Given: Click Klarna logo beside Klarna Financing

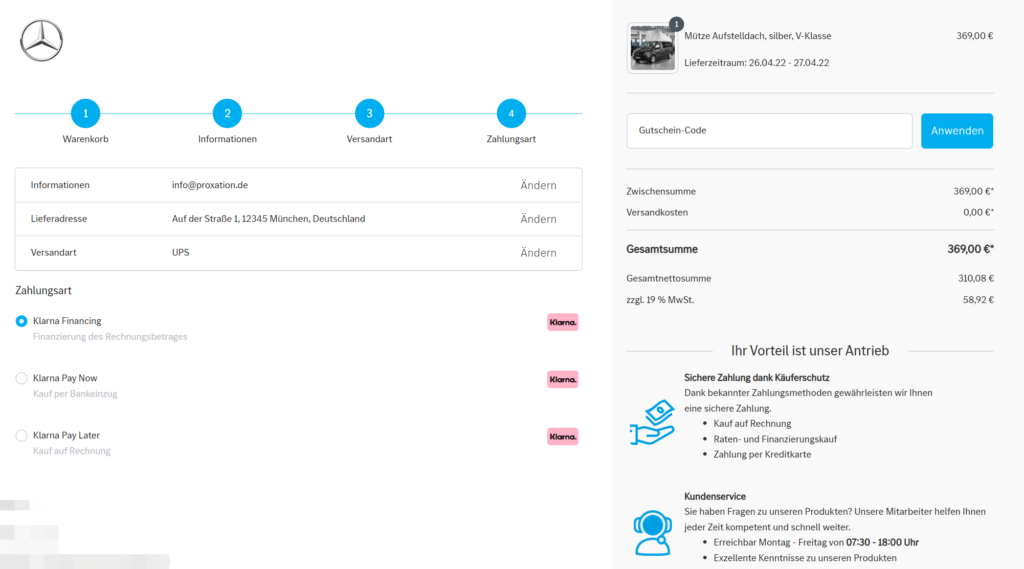Looking at the screenshot, I should [562, 322].
